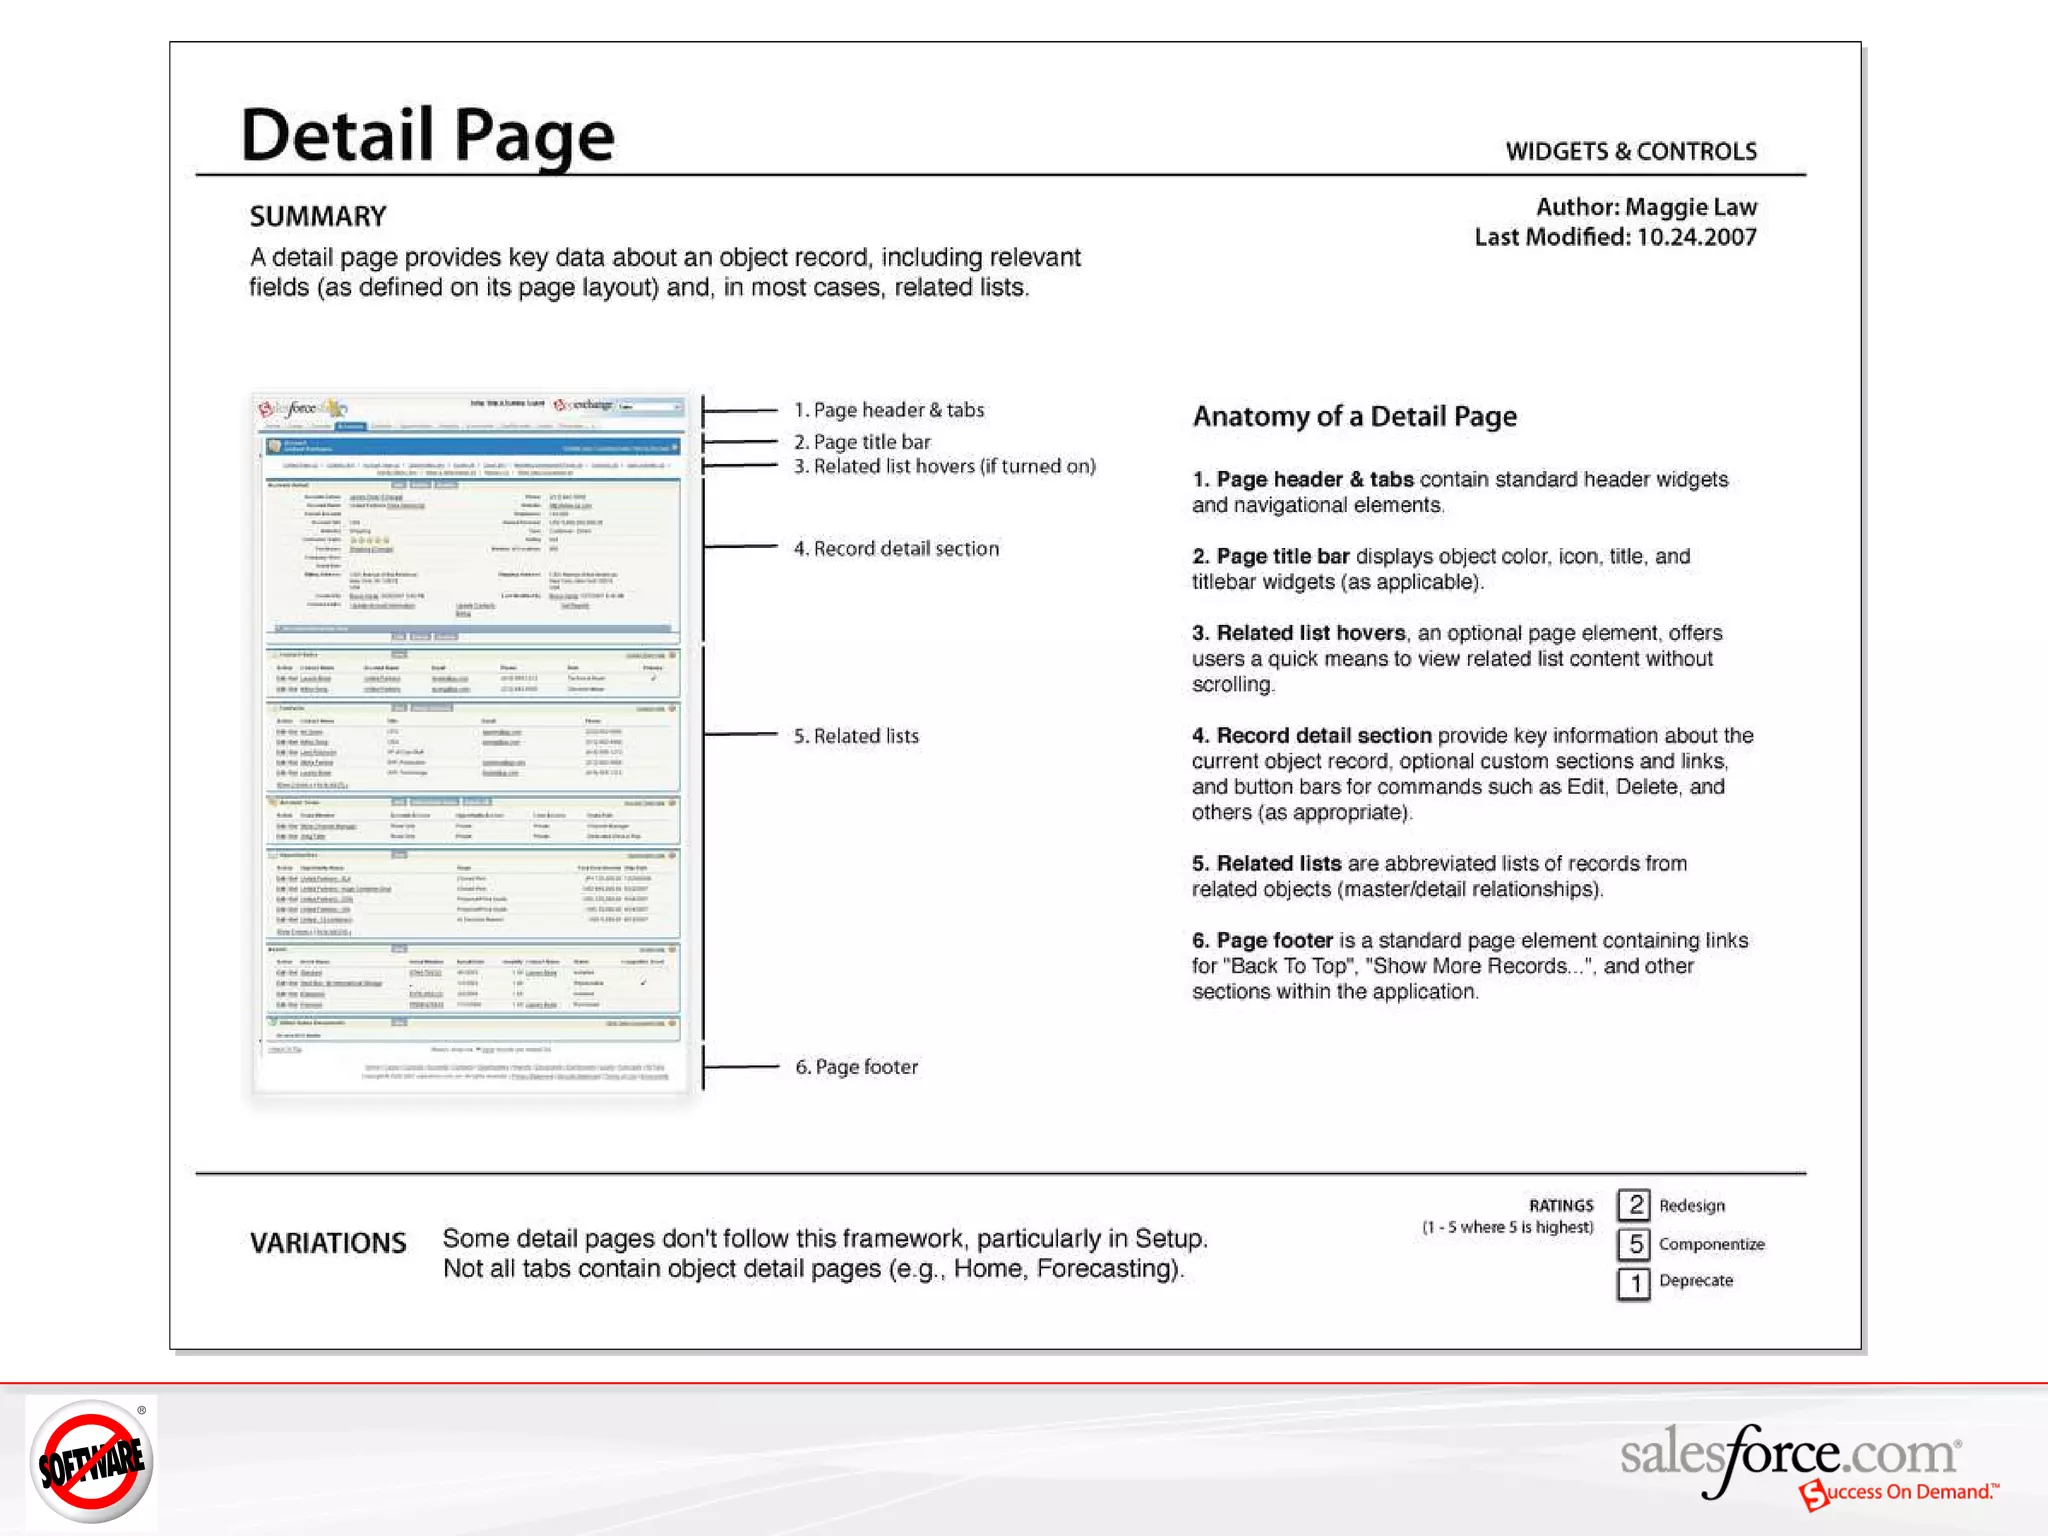Click the WIDGETS & CONTROLS section label

click(1630, 152)
